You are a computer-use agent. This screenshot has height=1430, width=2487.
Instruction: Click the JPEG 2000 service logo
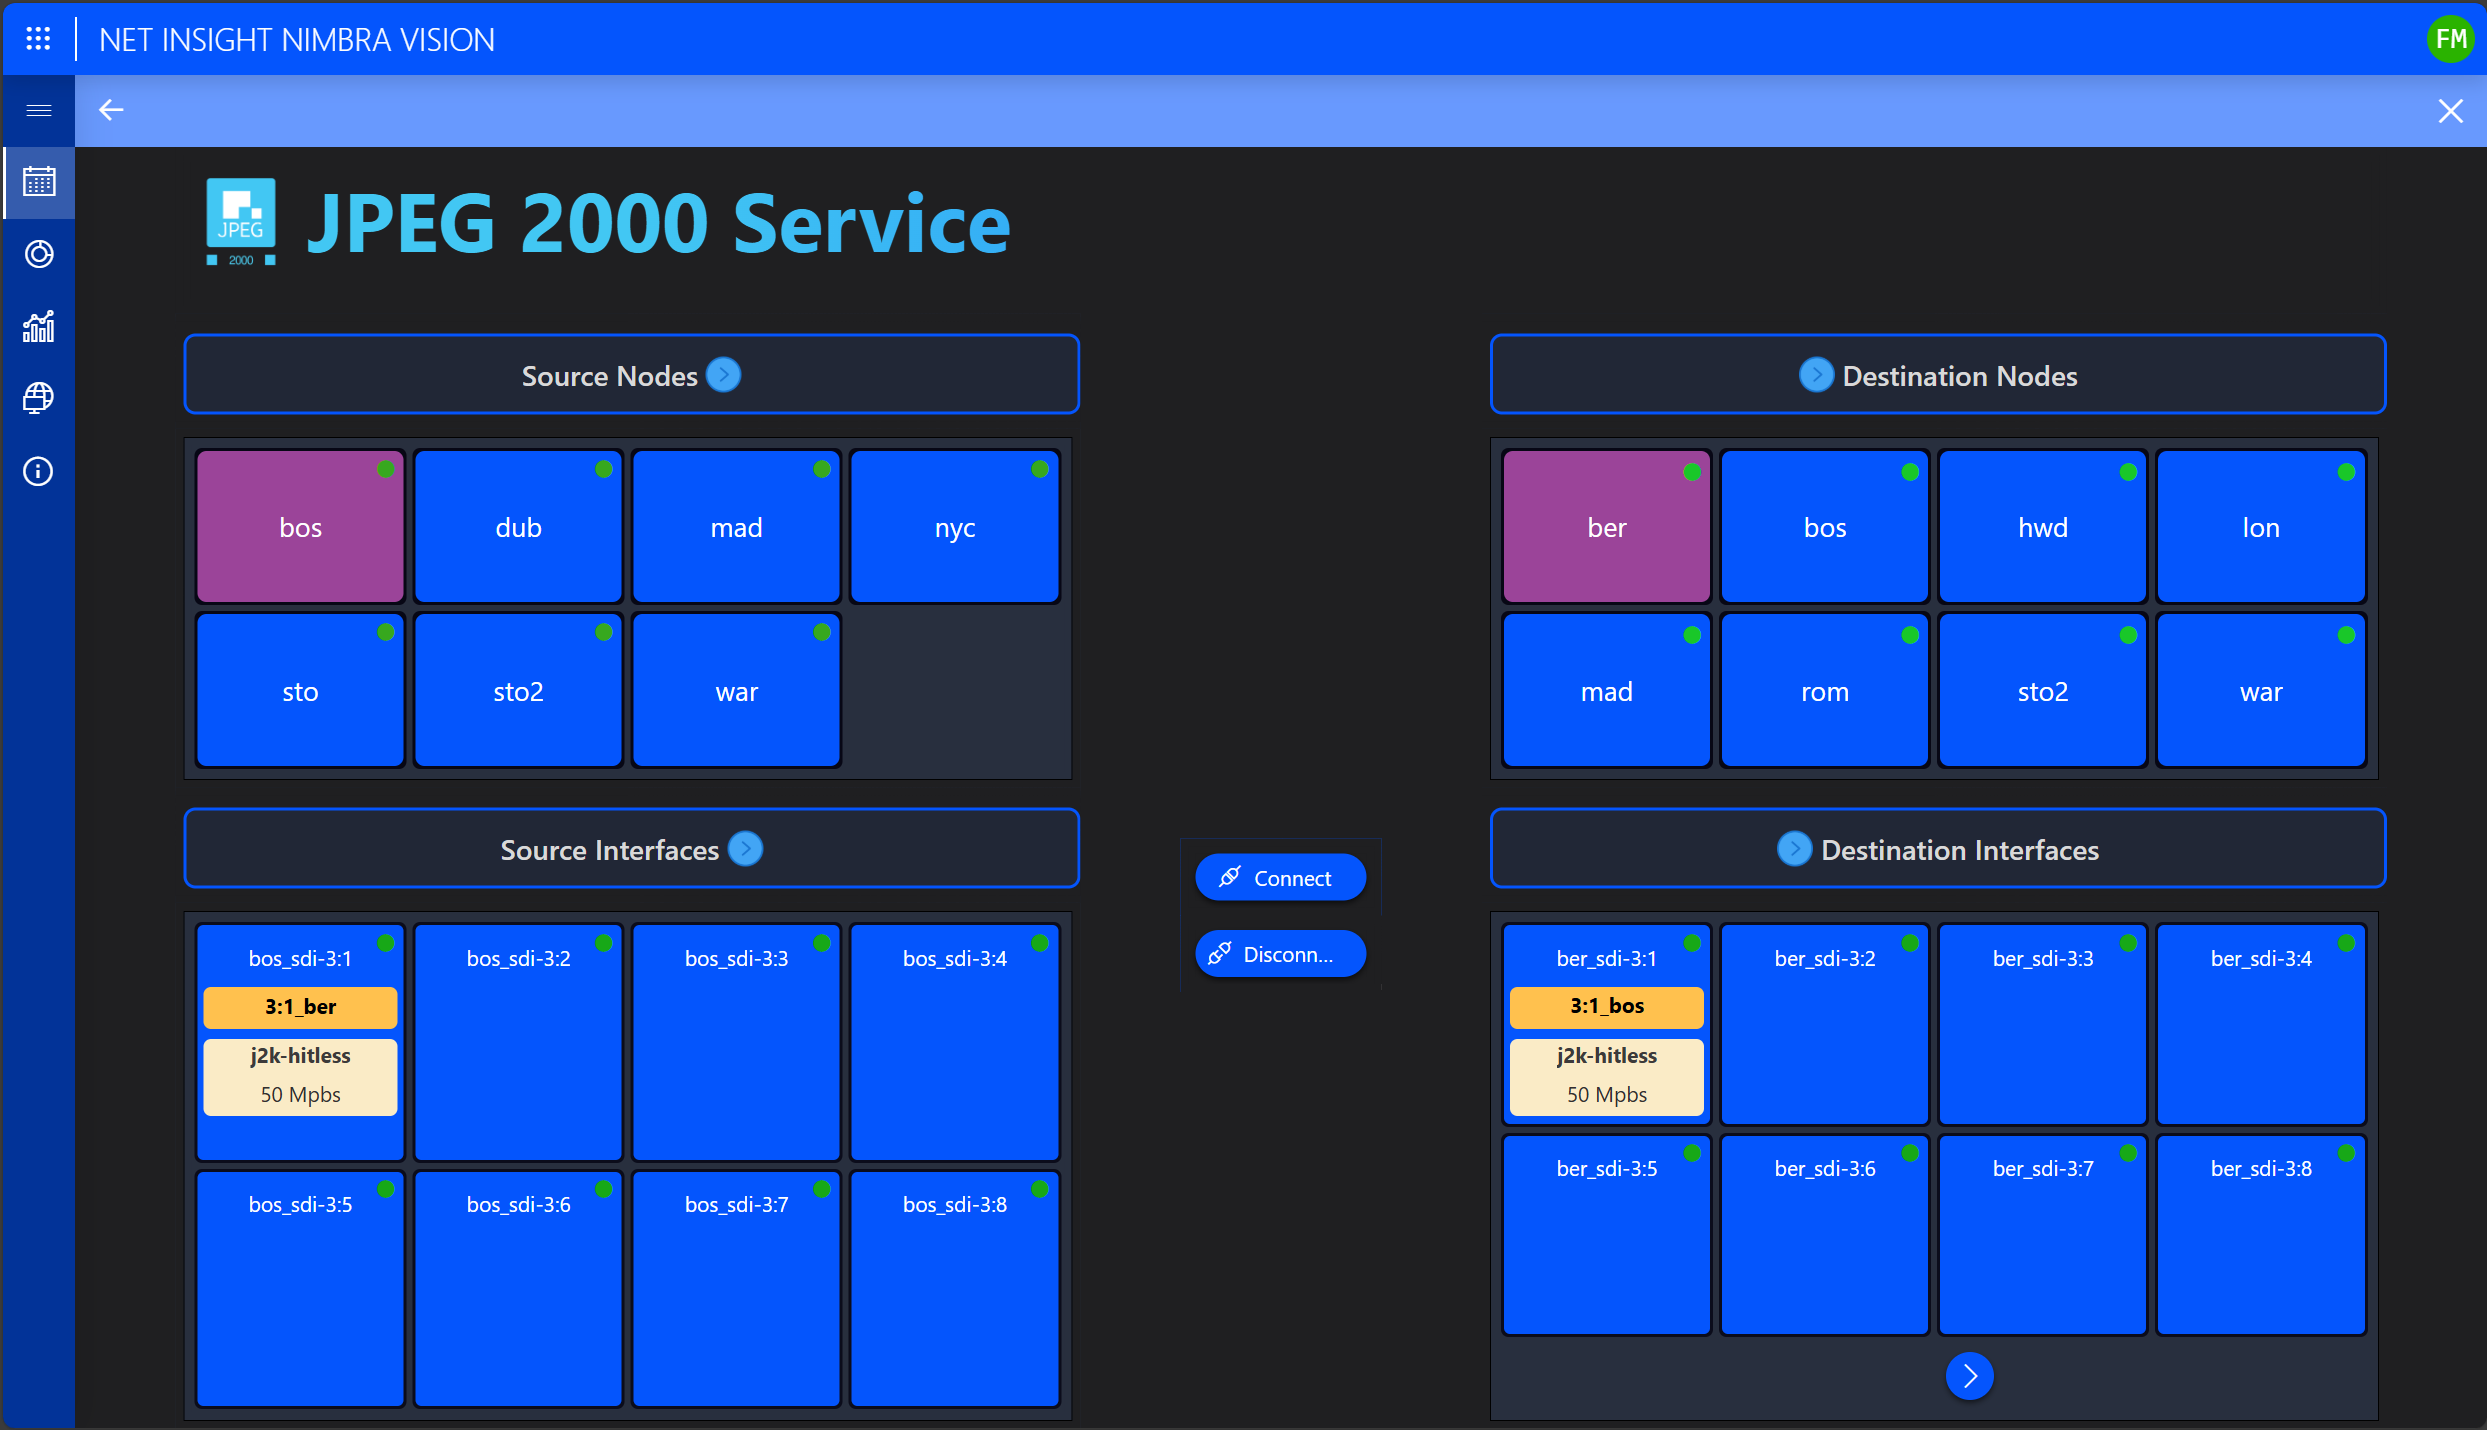[241, 222]
